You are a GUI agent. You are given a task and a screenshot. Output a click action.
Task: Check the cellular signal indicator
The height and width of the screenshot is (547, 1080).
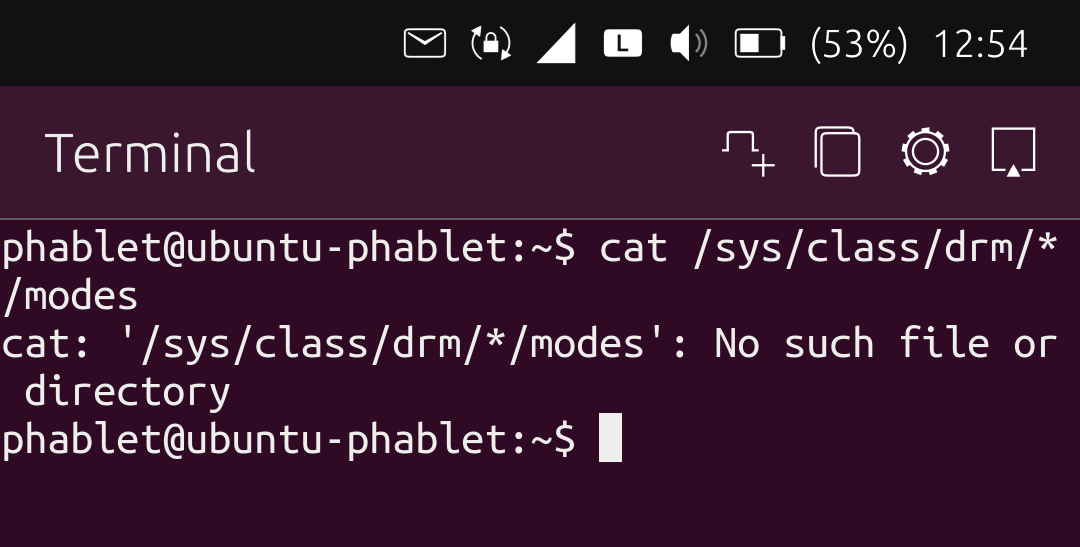[556, 43]
